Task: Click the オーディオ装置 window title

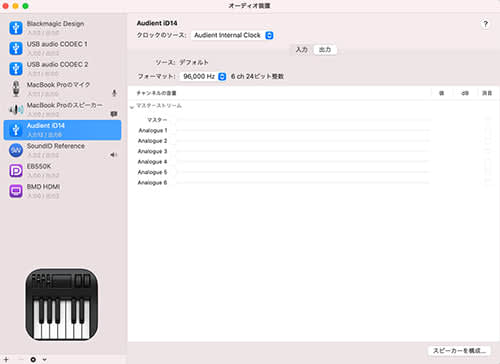Action: tap(249, 6)
